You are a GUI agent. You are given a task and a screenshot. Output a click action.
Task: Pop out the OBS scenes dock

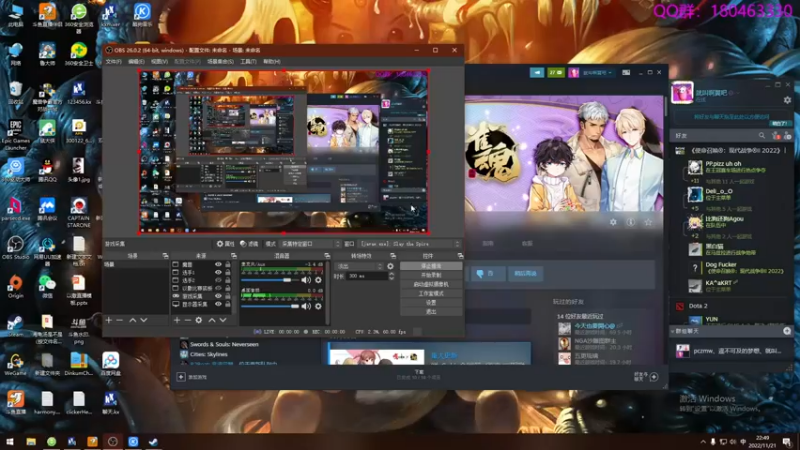165,256
